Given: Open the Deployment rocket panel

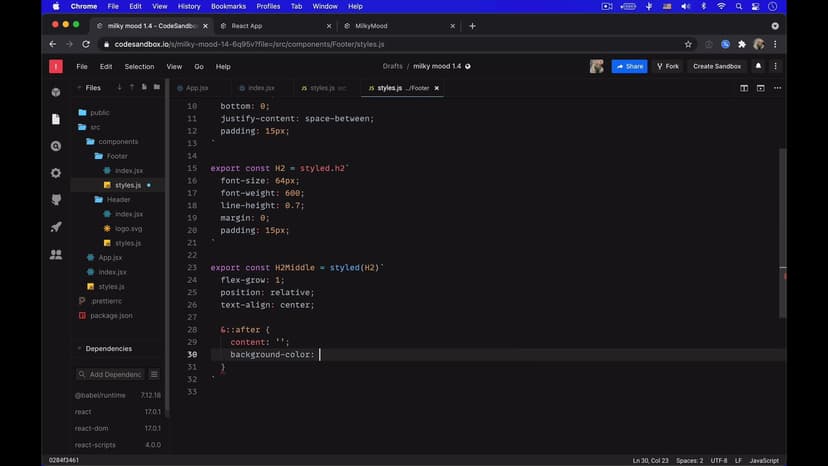Looking at the screenshot, I should pyautogui.click(x=56, y=227).
